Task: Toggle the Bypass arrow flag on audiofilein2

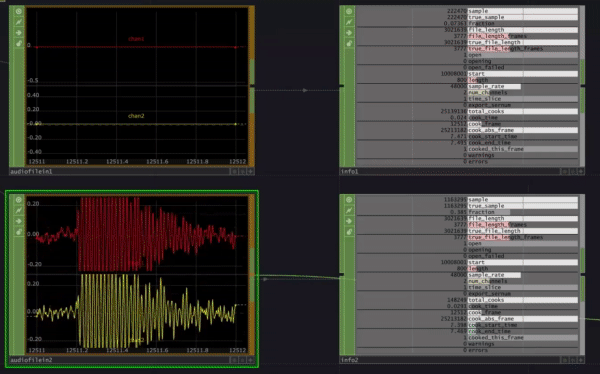Action: point(18,221)
